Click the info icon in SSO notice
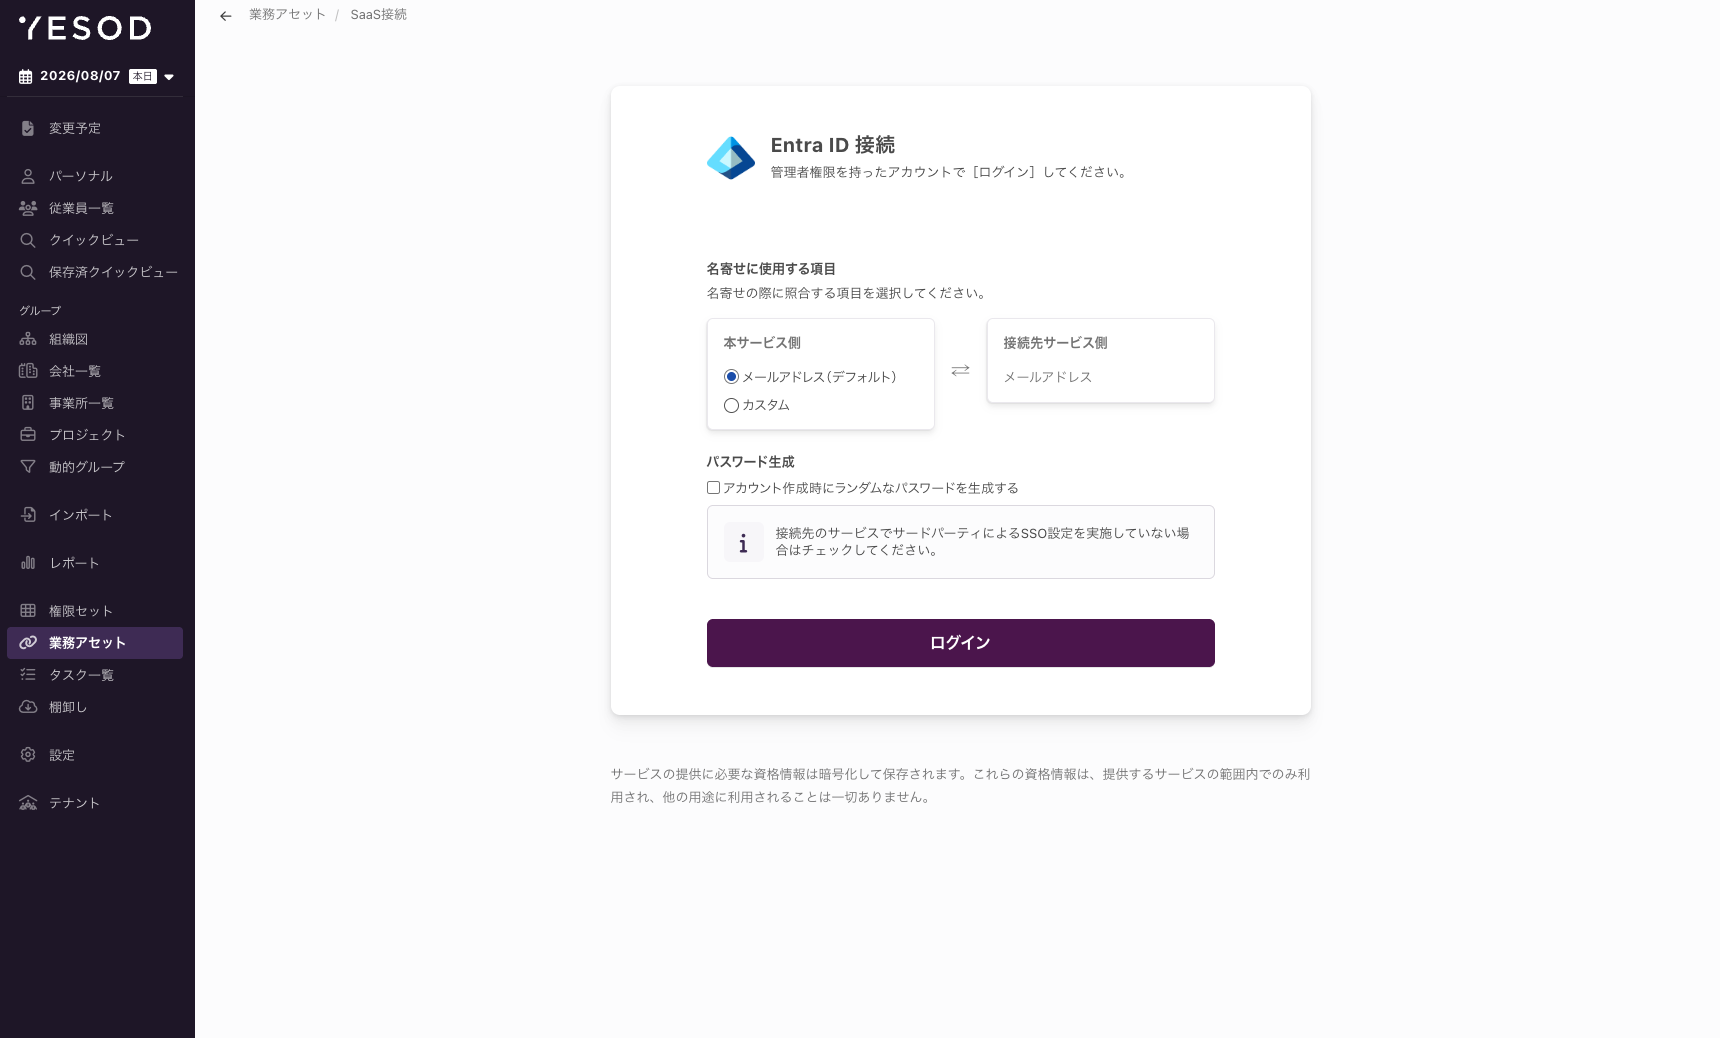The width and height of the screenshot is (1720, 1038). (743, 542)
